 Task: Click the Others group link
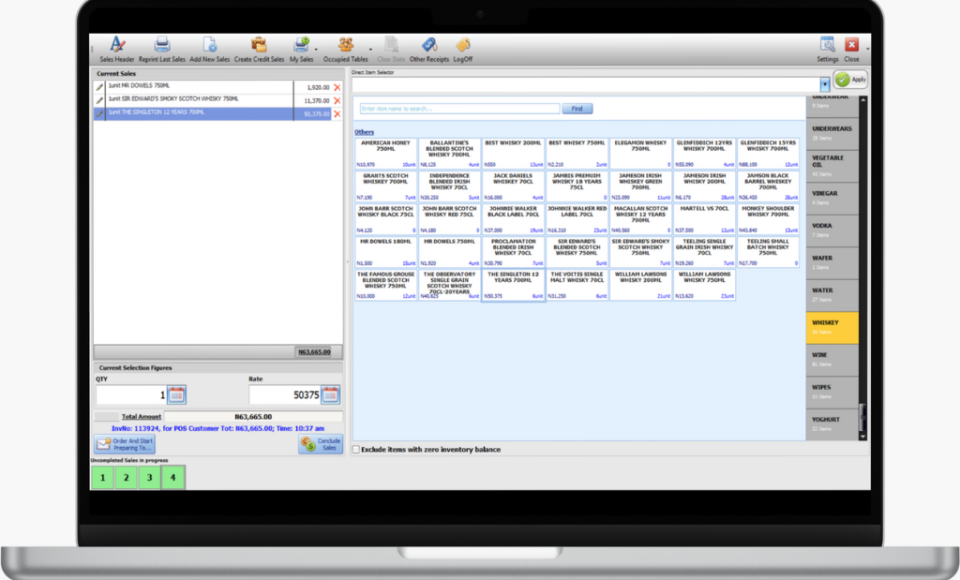364,132
